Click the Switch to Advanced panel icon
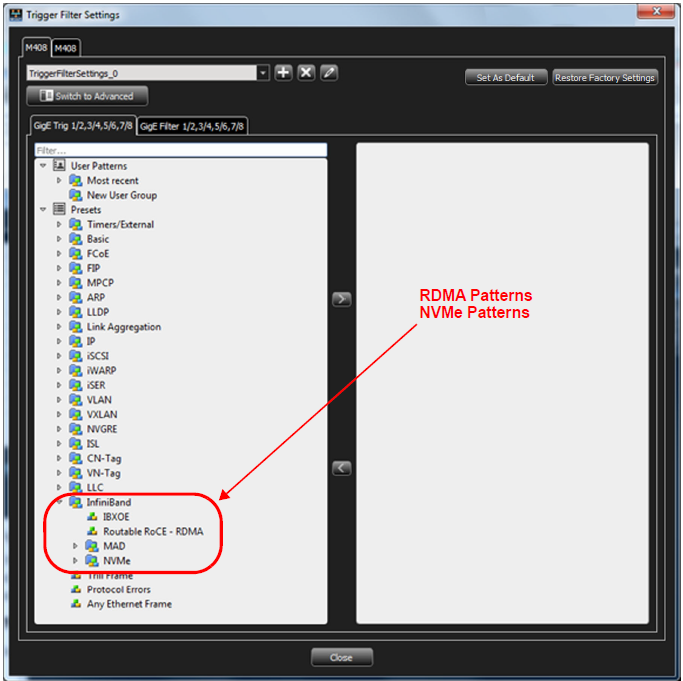Image resolution: width=683 pixels, height=681 pixels. 46,95
